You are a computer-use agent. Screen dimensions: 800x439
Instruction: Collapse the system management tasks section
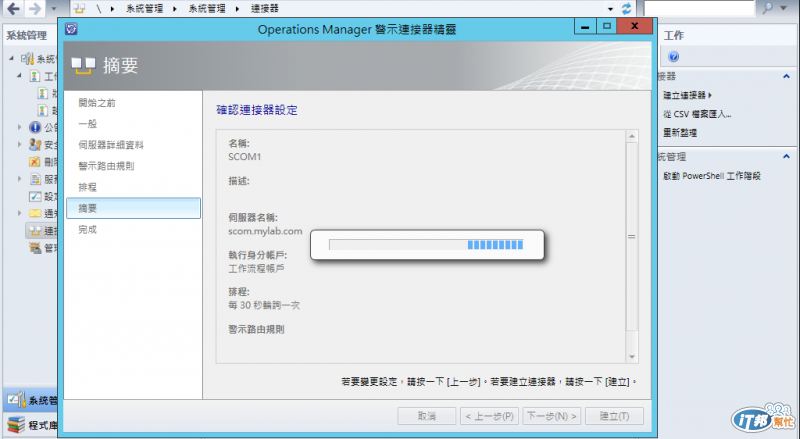pos(786,157)
